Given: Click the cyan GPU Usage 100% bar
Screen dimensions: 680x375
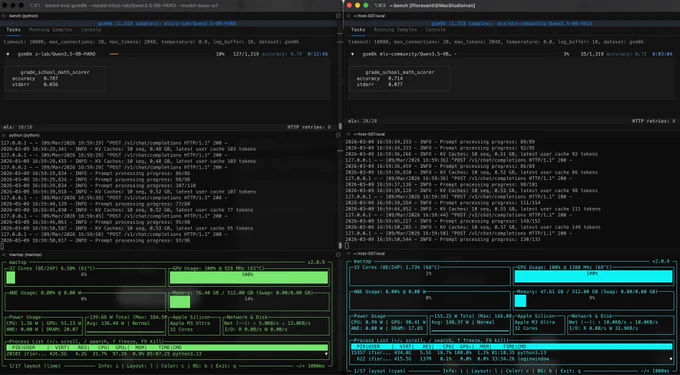Looking at the screenshot, I should [593, 277].
